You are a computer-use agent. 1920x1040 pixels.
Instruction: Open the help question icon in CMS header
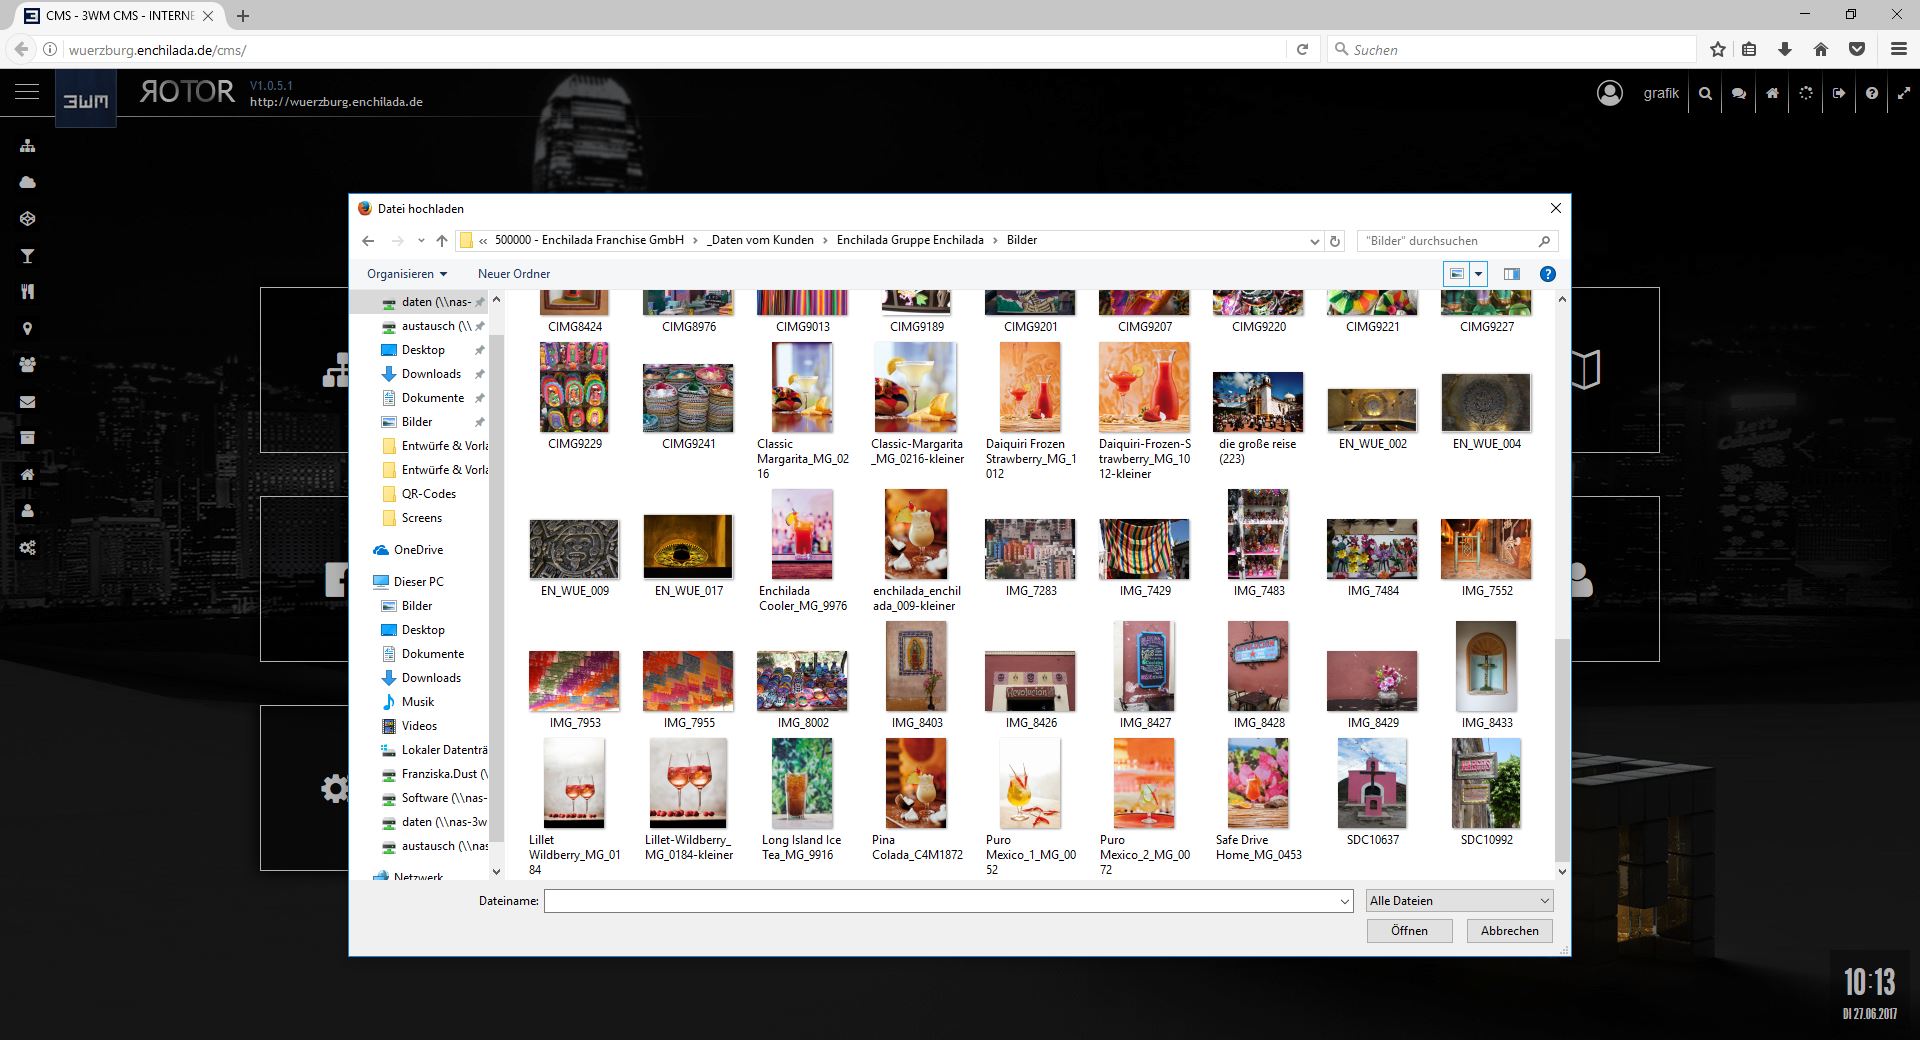(x=1871, y=93)
